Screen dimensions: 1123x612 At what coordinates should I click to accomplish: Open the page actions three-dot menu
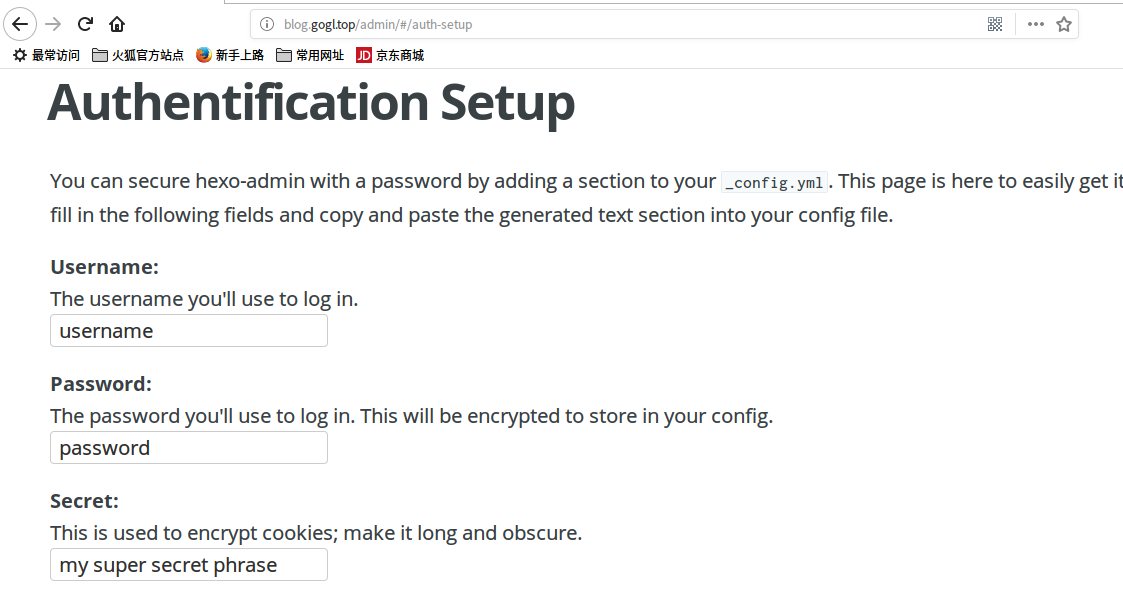pyautogui.click(x=1036, y=24)
